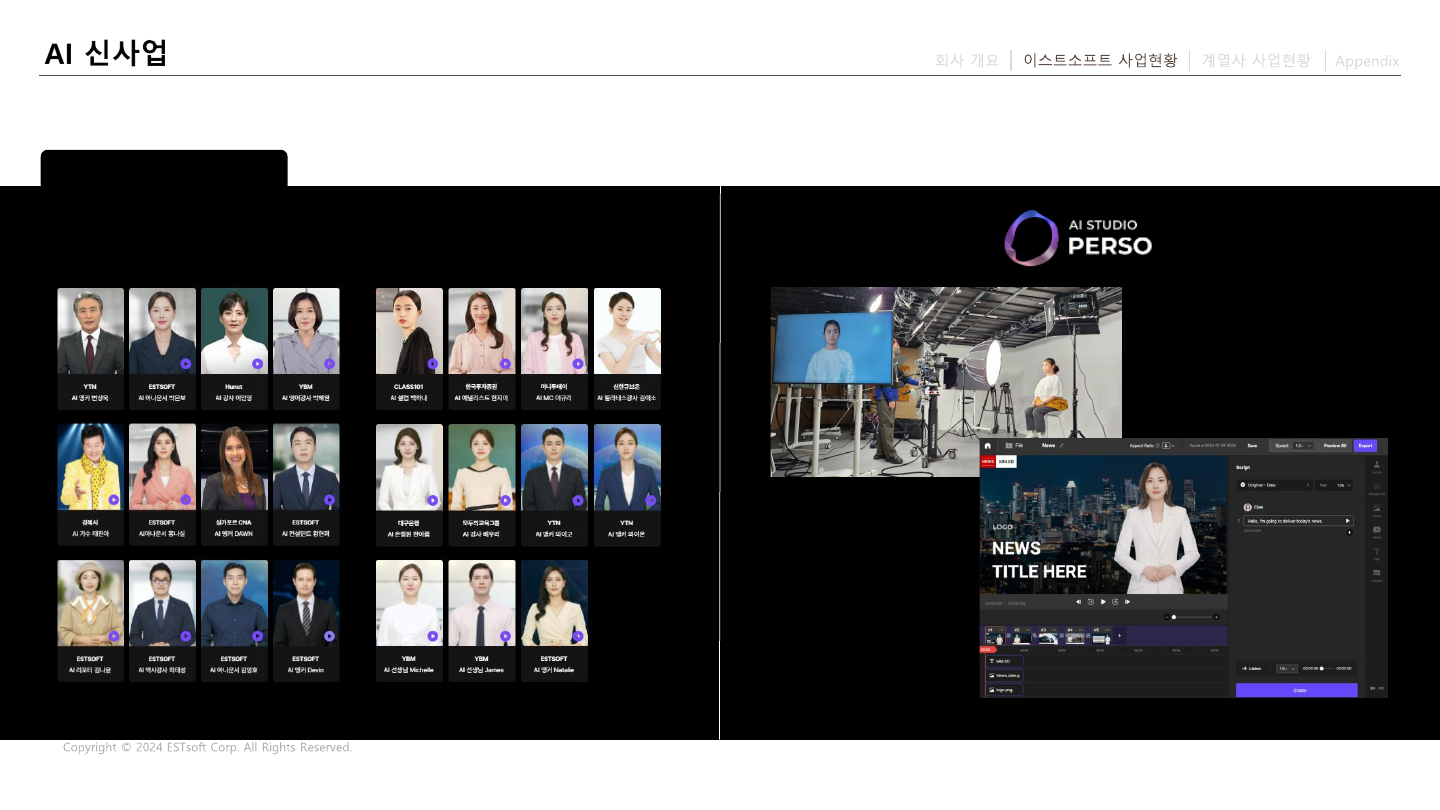This screenshot has width=1440, height=810.
Task: Play the 김해시 AI 가수 avatar video
Action: pos(113,500)
